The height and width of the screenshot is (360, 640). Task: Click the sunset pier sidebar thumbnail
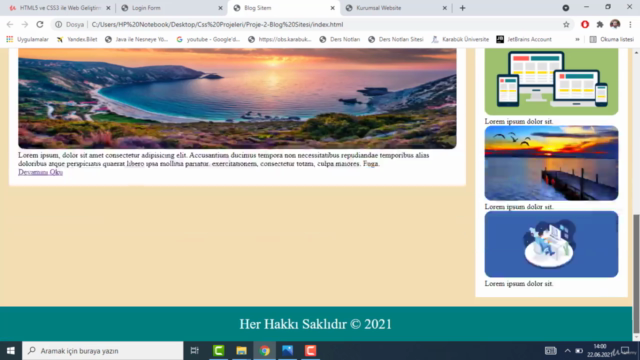click(551, 163)
